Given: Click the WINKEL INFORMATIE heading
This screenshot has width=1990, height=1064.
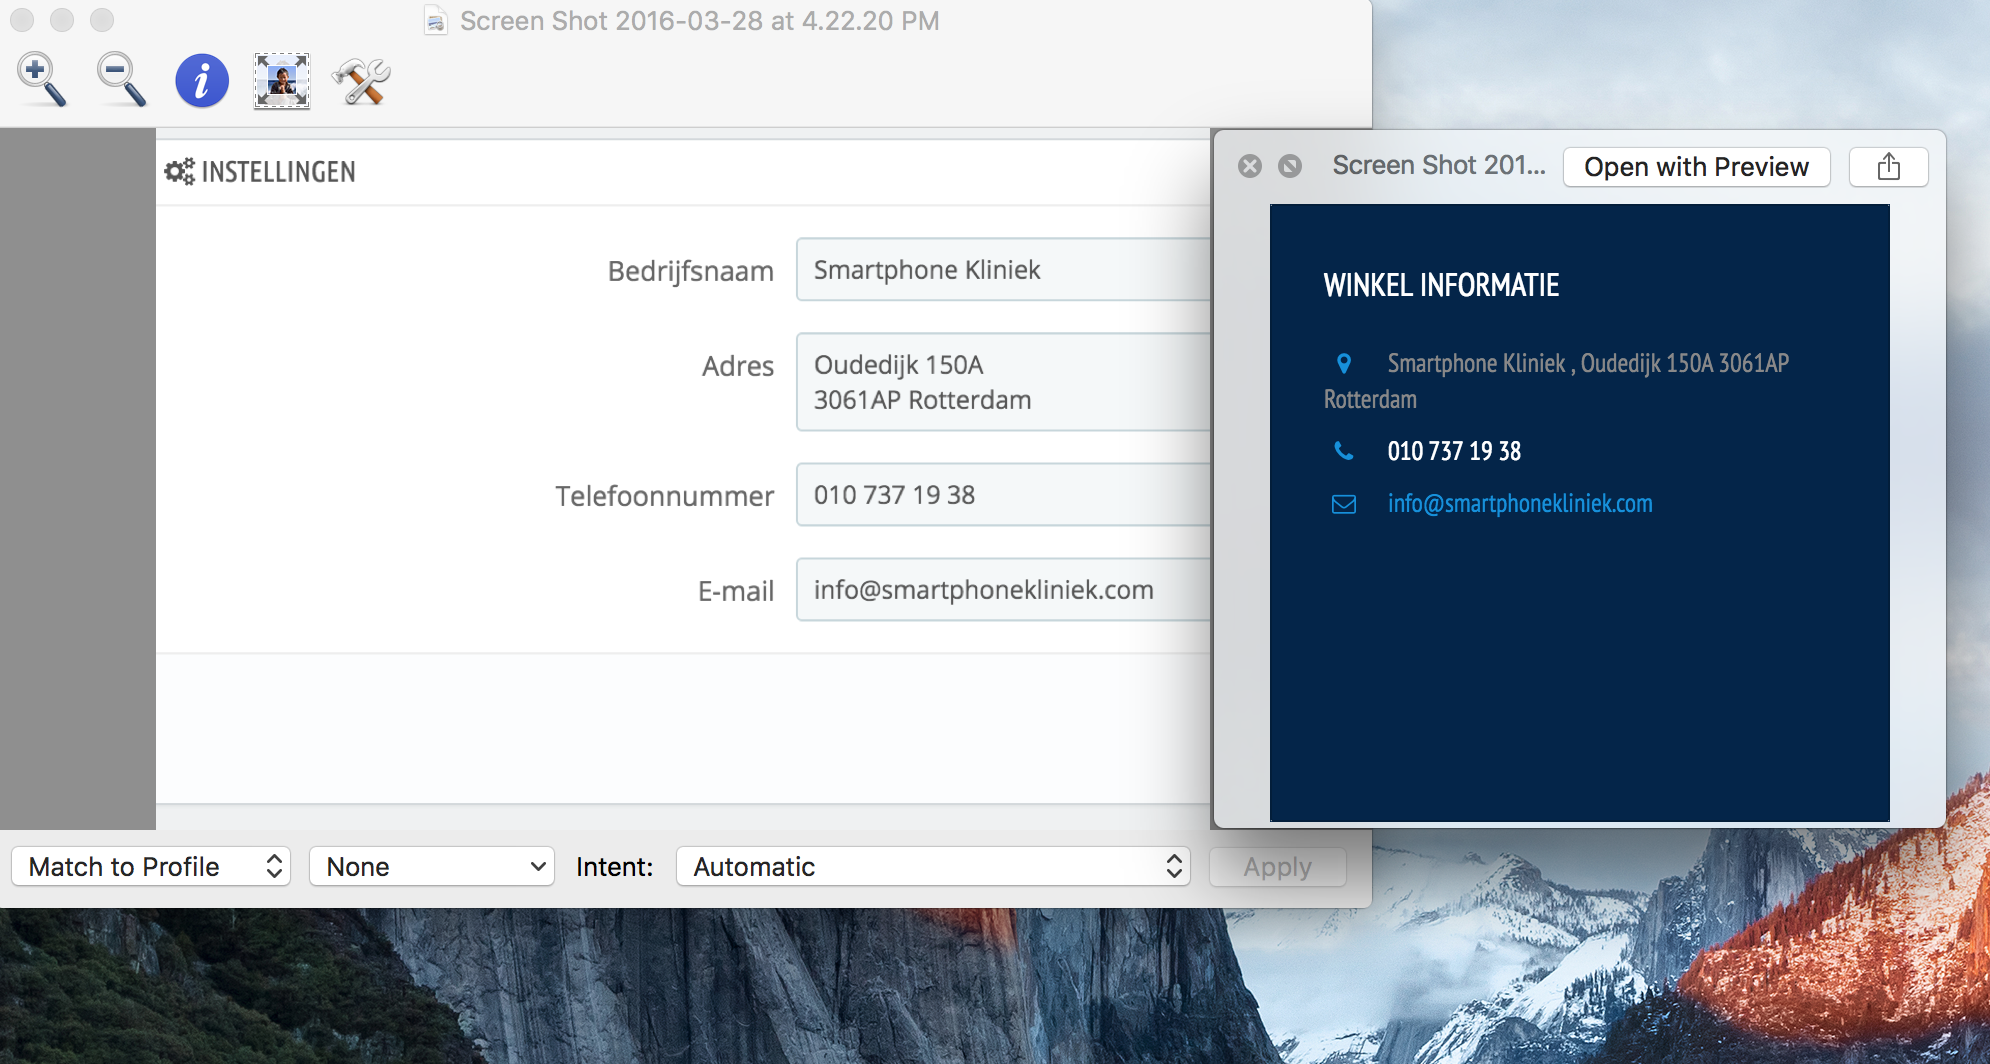Looking at the screenshot, I should point(1441,286).
